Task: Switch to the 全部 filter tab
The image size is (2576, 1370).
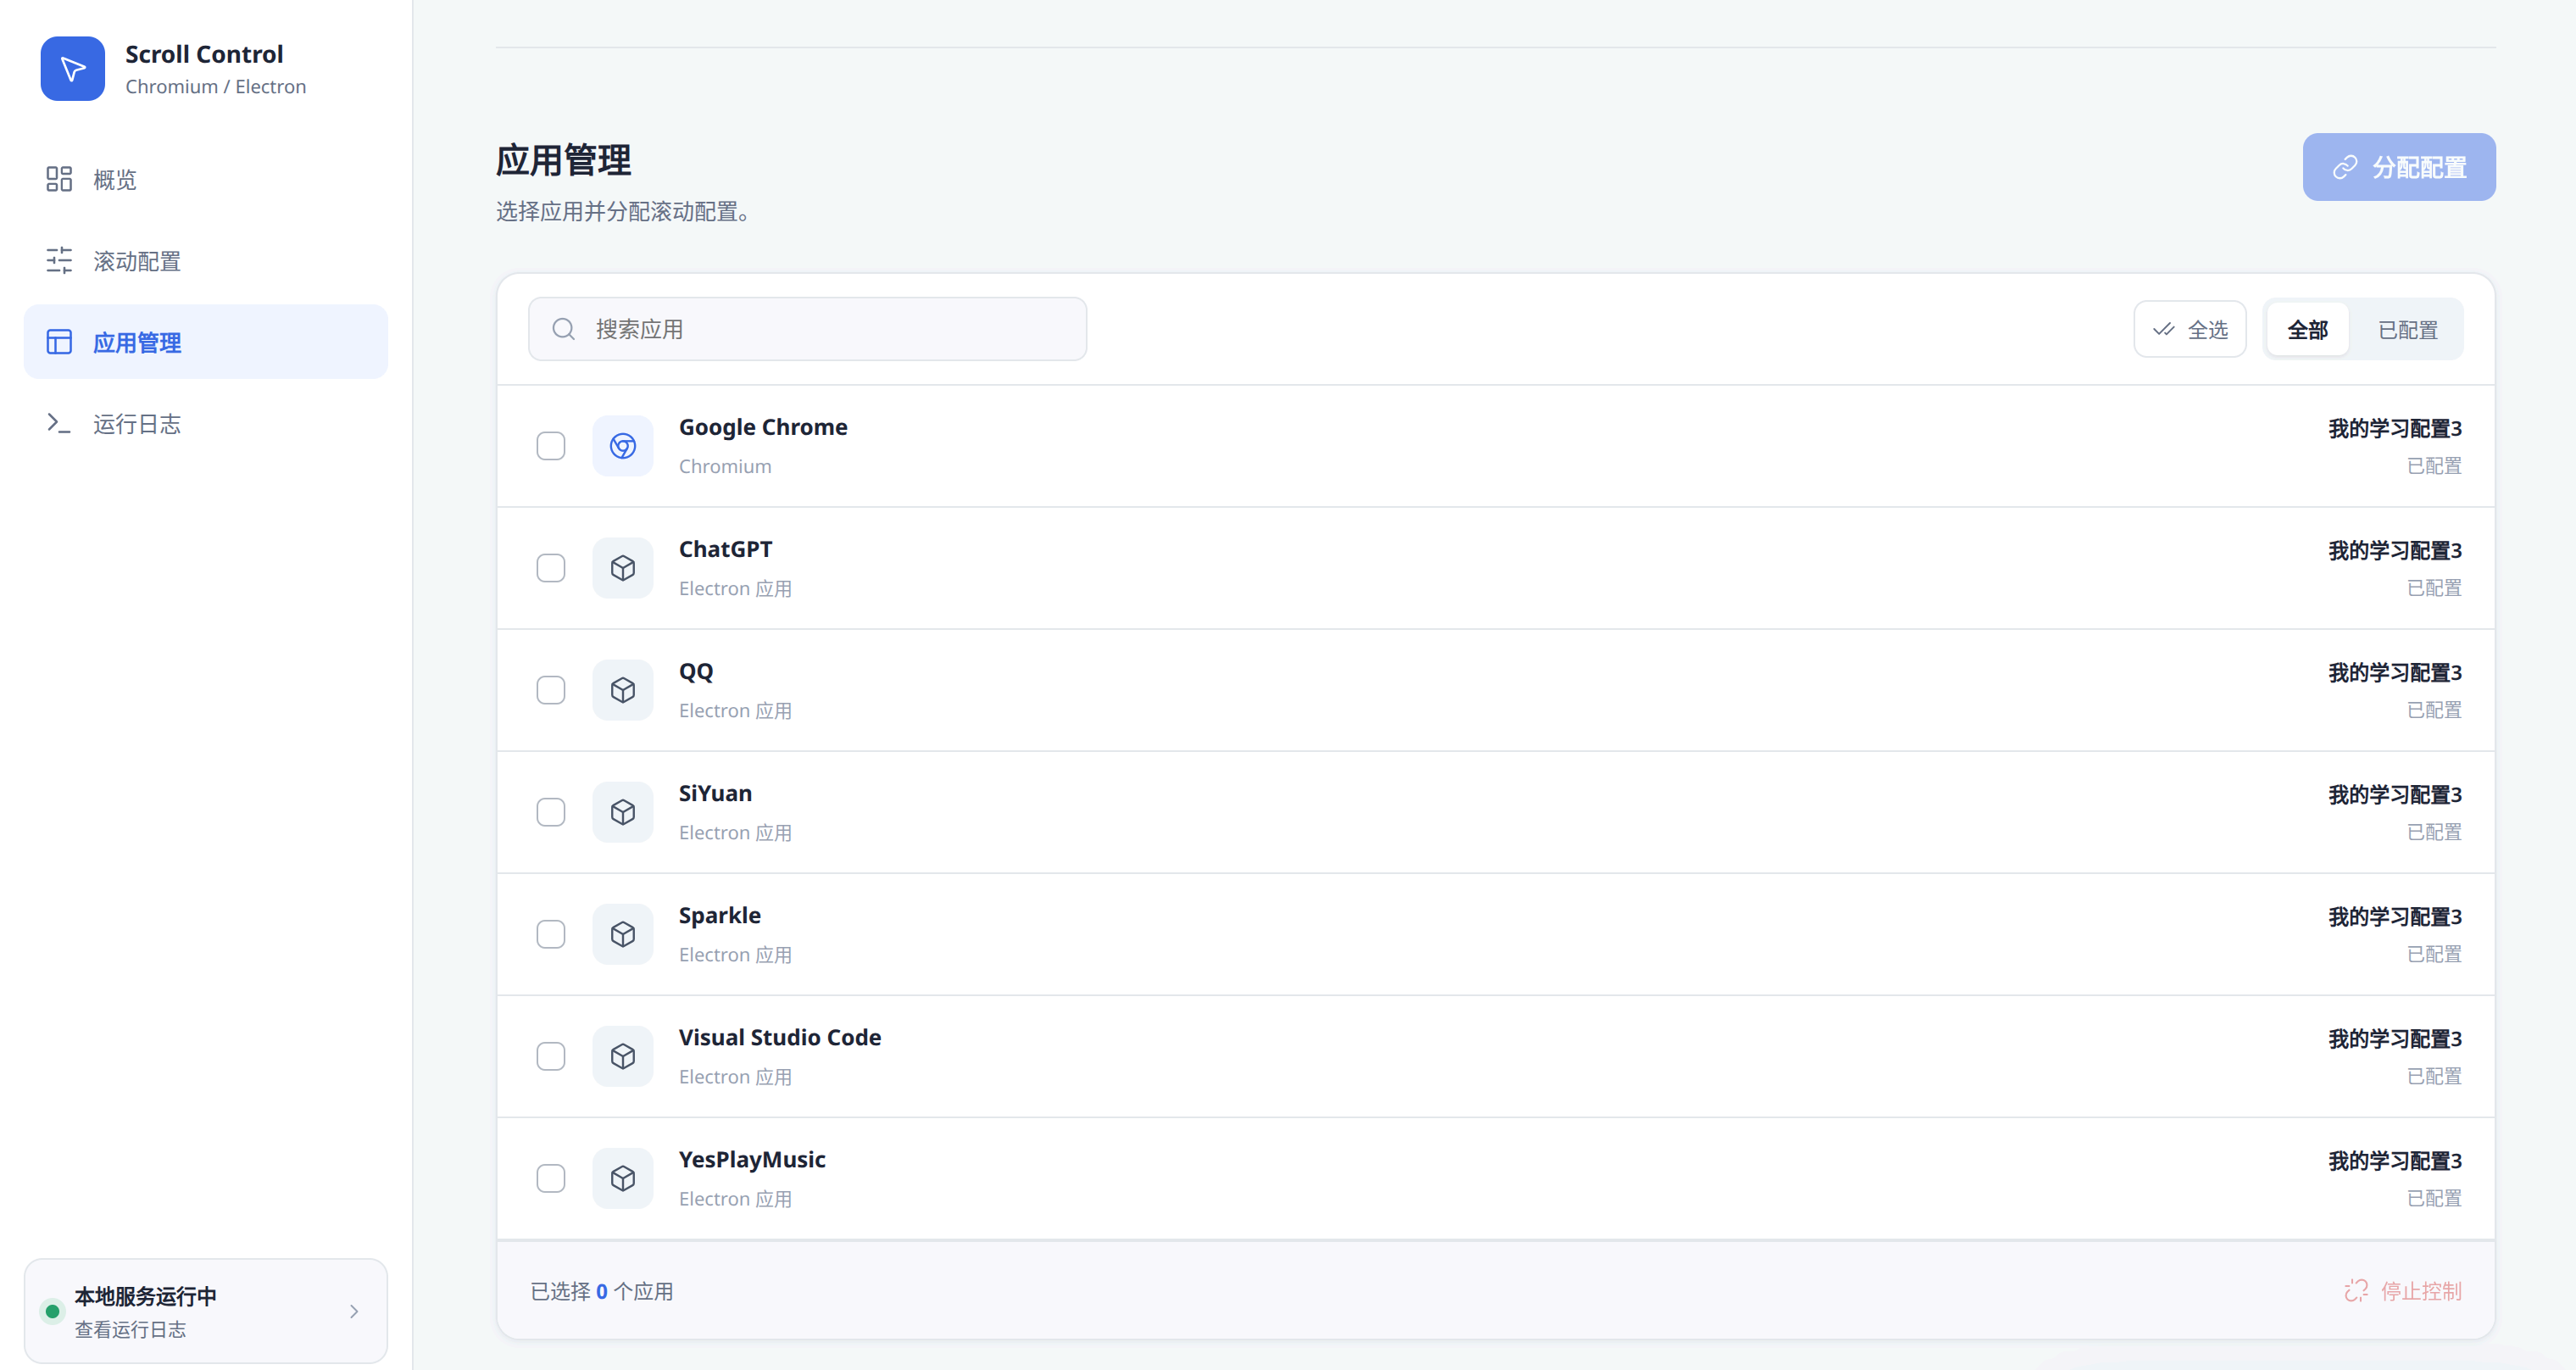Action: pyautogui.click(x=2308, y=329)
